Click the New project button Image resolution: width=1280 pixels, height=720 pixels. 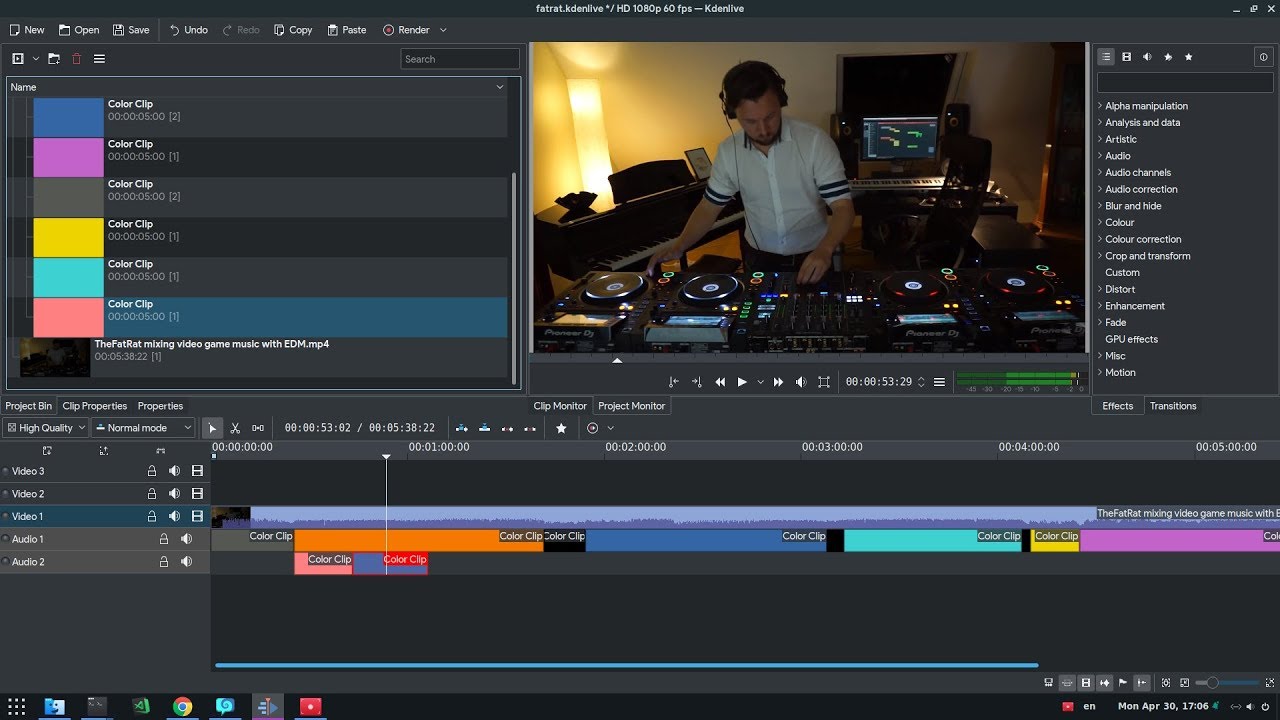click(27, 30)
